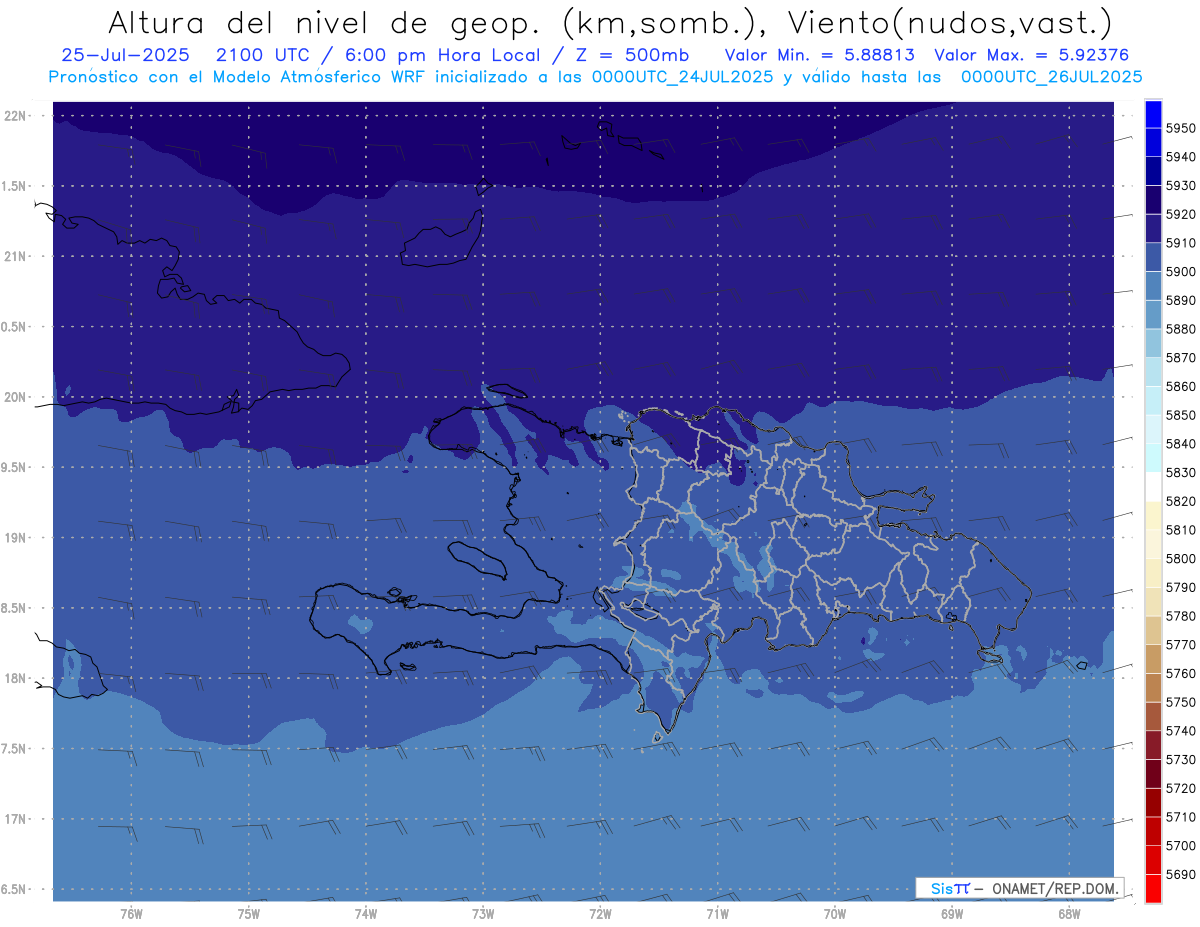Click the 68W longitude axis label
Viewport: 1200px width, 927px height.
(x=1068, y=913)
